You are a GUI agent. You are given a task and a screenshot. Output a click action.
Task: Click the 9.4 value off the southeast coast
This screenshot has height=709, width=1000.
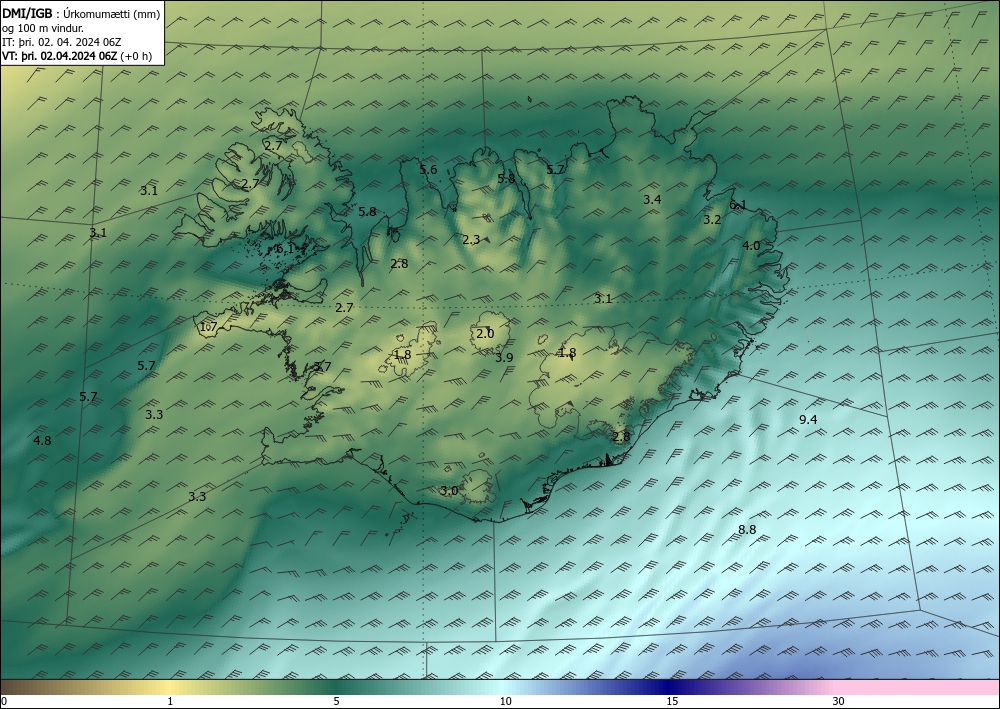click(808, 420)
